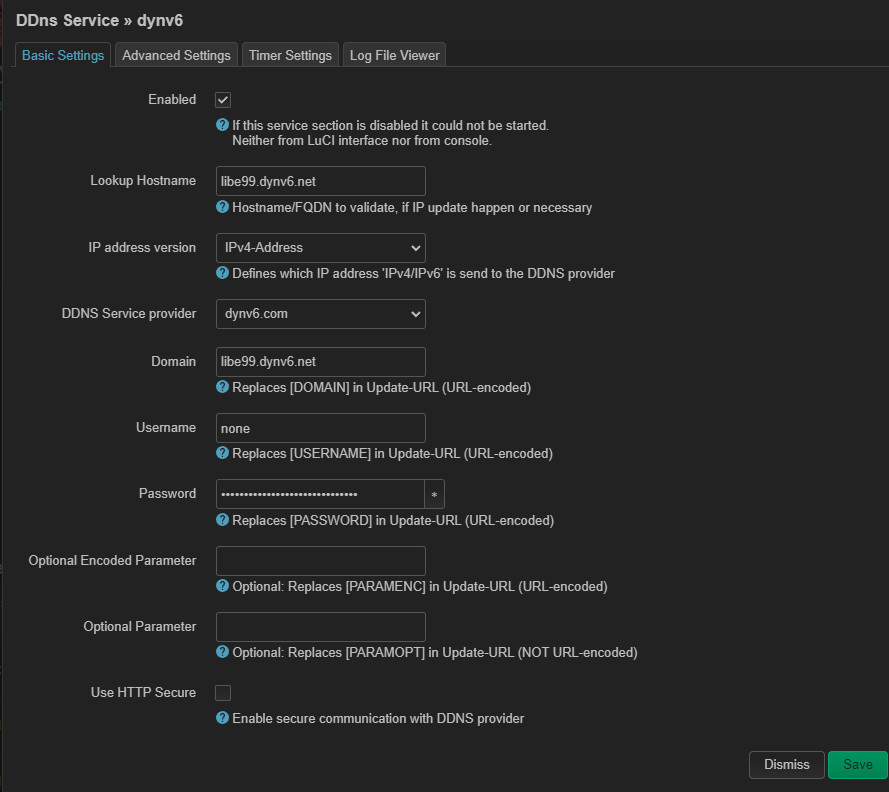889x792 pixels.
Task: Click help icon under Enabled checkbox
Action: (x=222, y=126)
